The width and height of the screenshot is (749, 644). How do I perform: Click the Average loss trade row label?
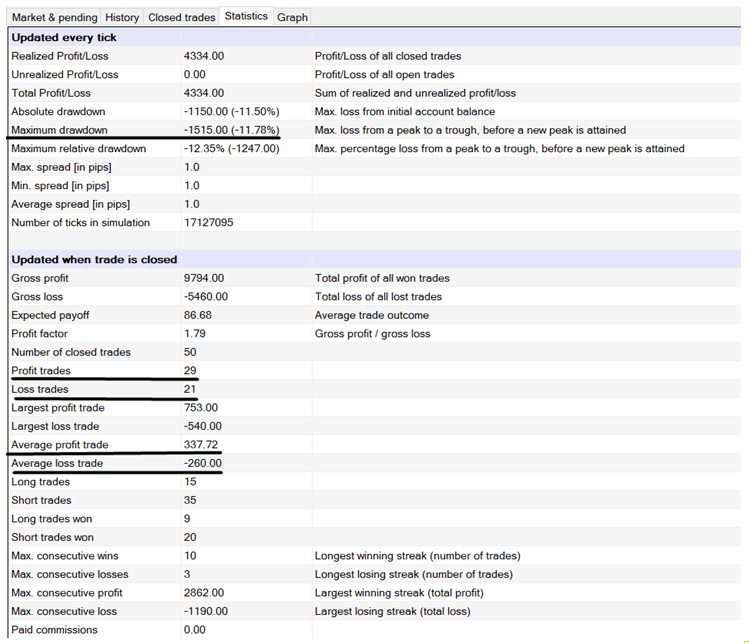57,463
